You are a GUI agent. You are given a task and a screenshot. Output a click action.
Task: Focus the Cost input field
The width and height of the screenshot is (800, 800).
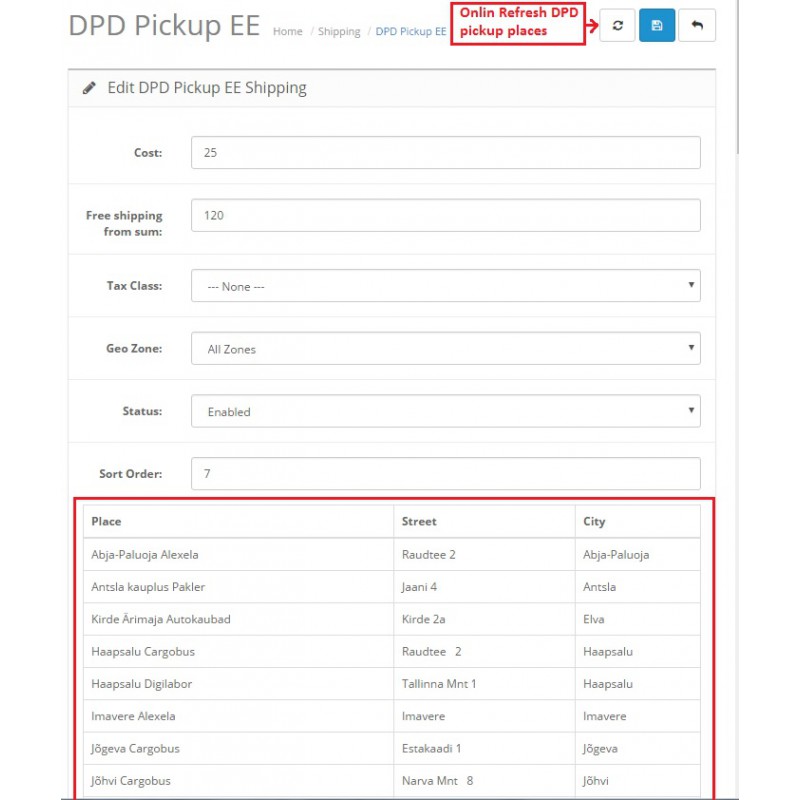click(x=445, y=153)
